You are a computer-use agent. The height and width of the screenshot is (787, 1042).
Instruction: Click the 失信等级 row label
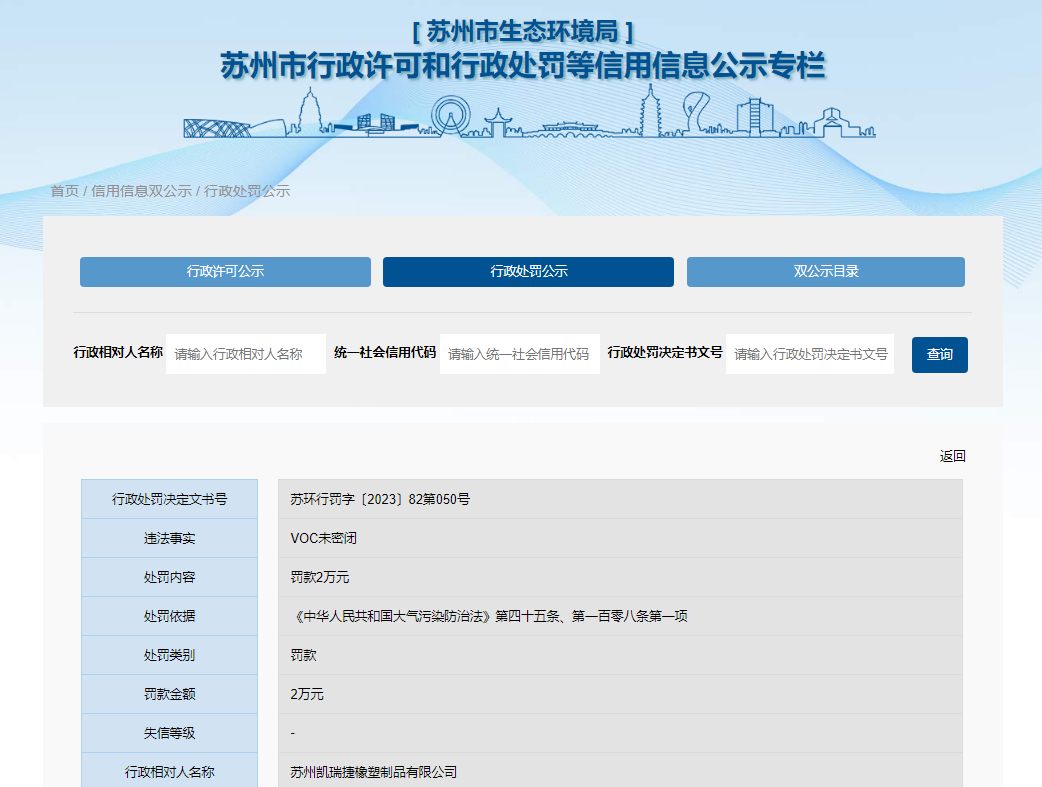[x=169, y=733]
